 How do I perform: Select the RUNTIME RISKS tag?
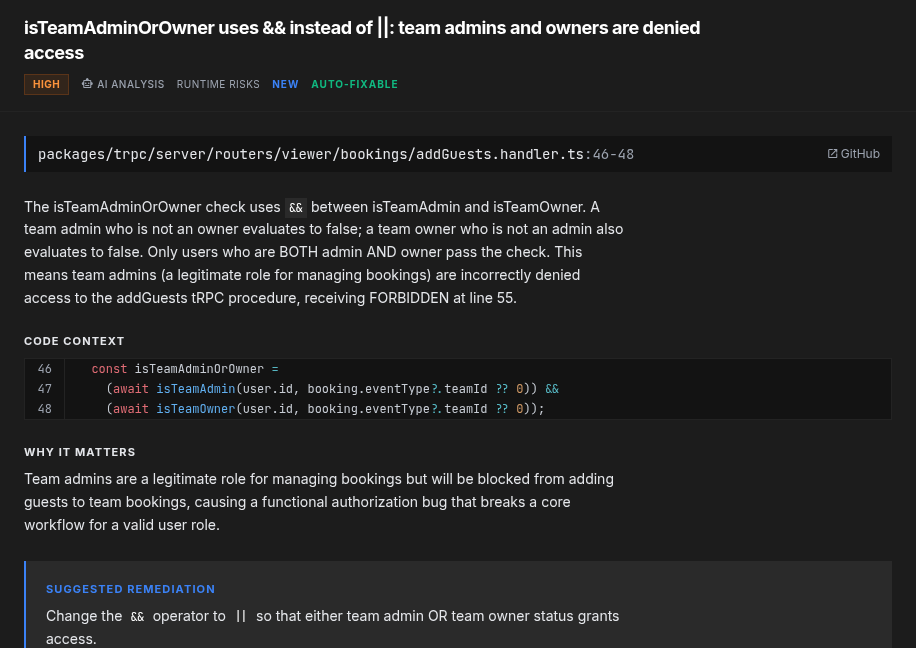coord(218,84)
